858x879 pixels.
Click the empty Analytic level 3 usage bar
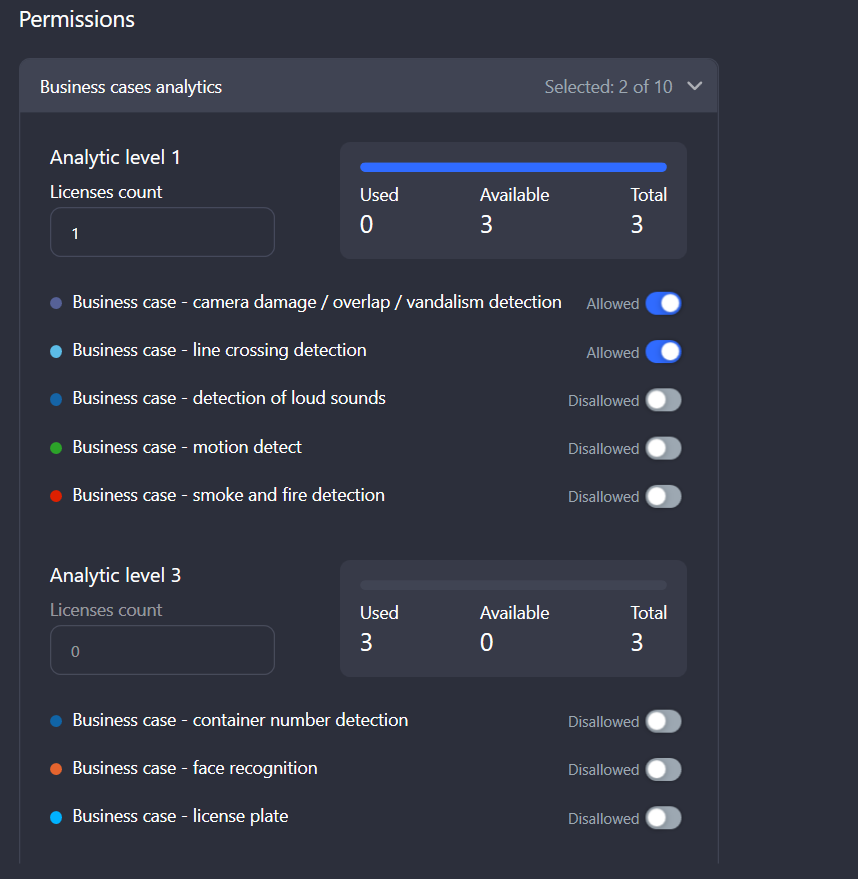coord(513,585)
